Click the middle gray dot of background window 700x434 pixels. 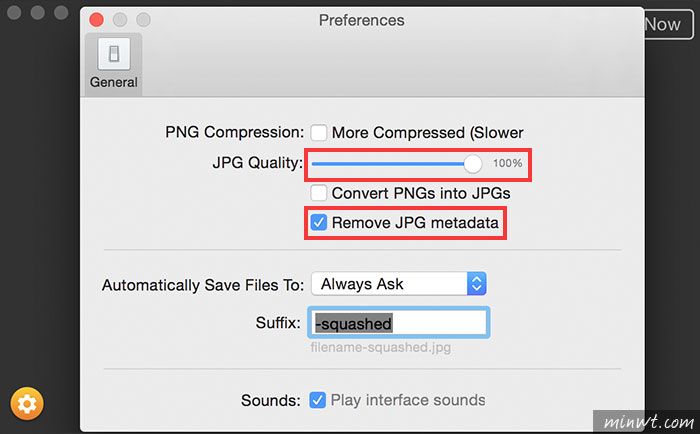38,13
